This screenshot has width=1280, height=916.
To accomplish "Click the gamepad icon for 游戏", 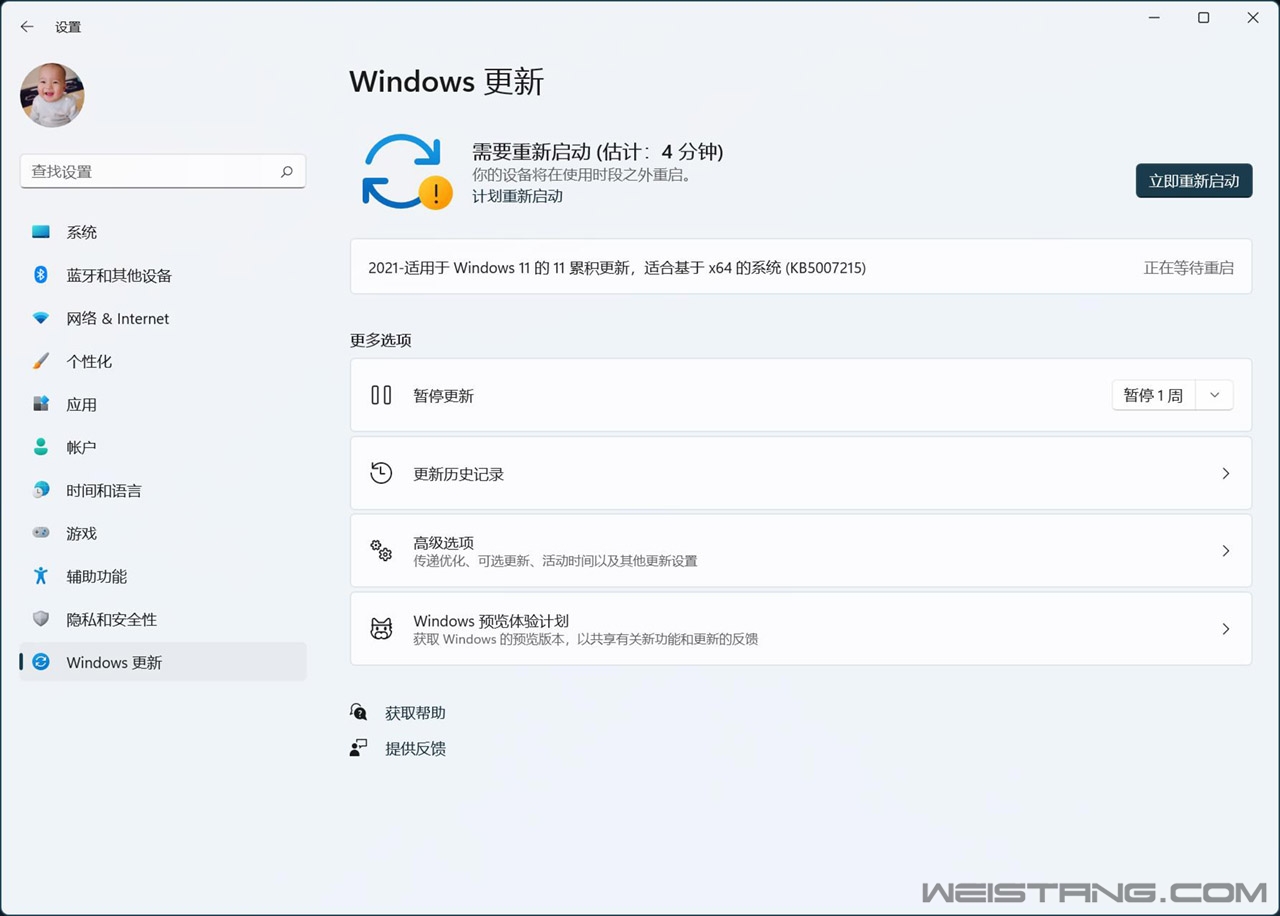I will point(41,533).
